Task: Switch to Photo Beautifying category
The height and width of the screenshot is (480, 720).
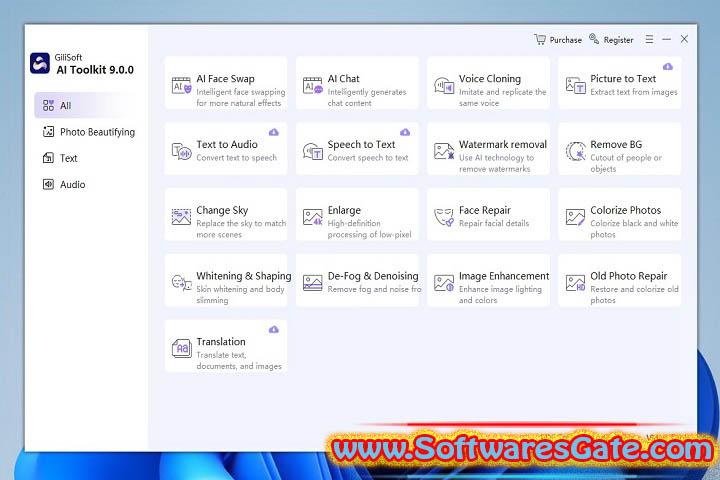Action: (89, 132)
